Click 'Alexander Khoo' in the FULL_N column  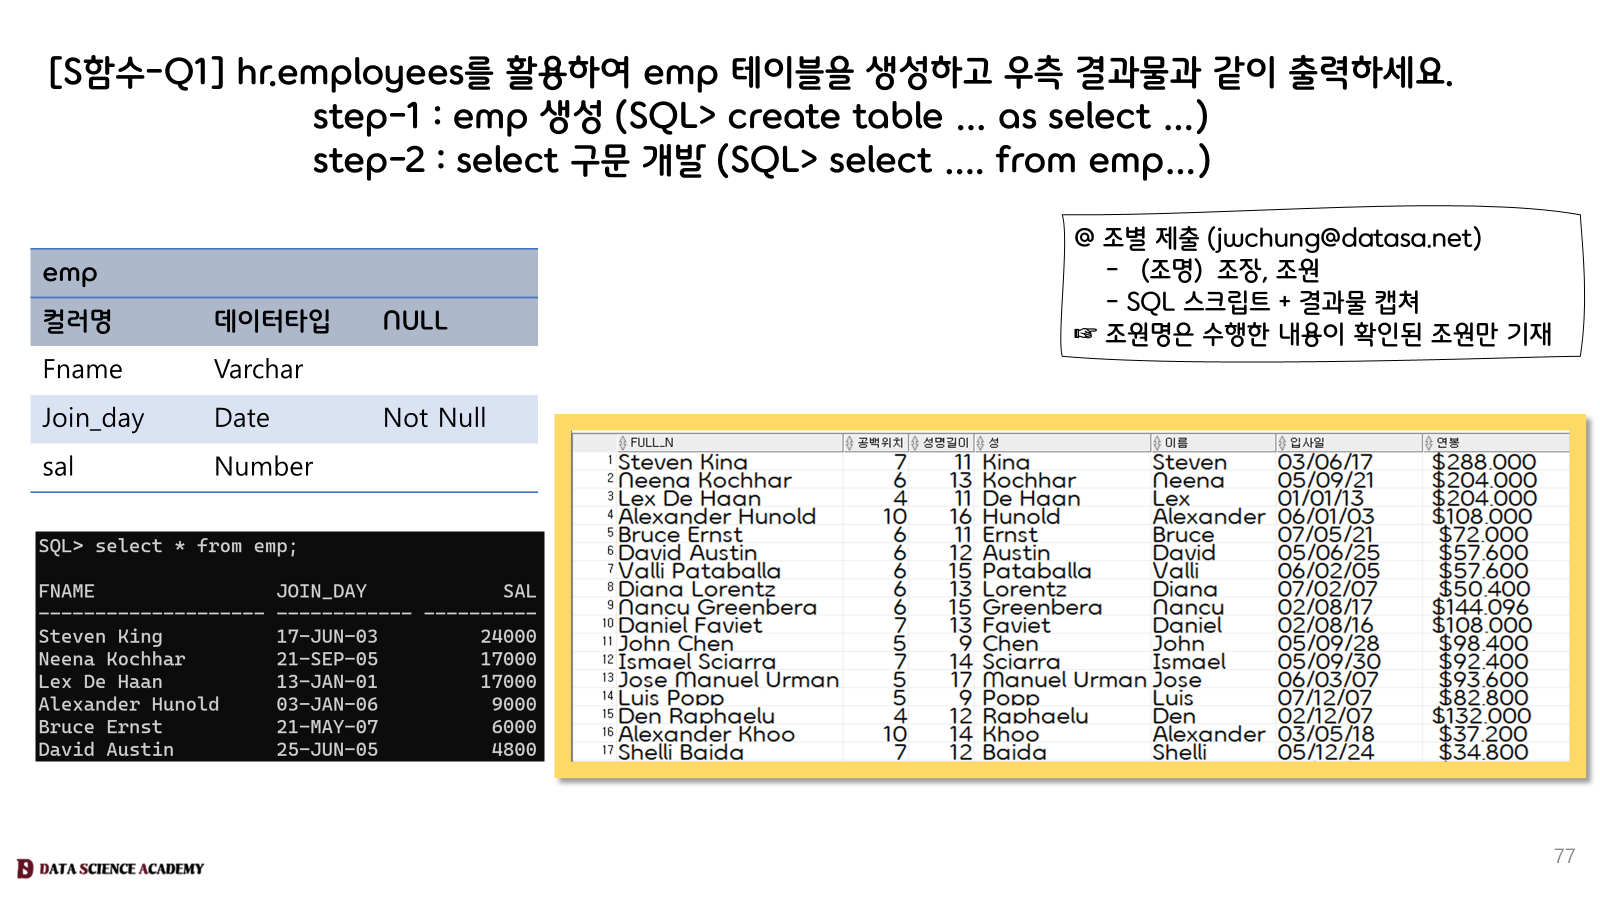706,734
